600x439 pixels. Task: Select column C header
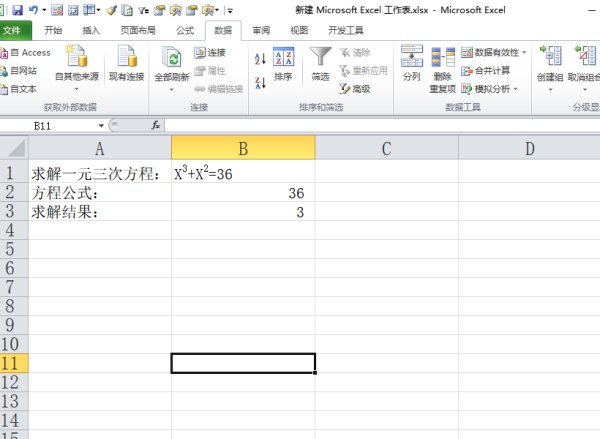pyautogui.click(x=386, y=148)
